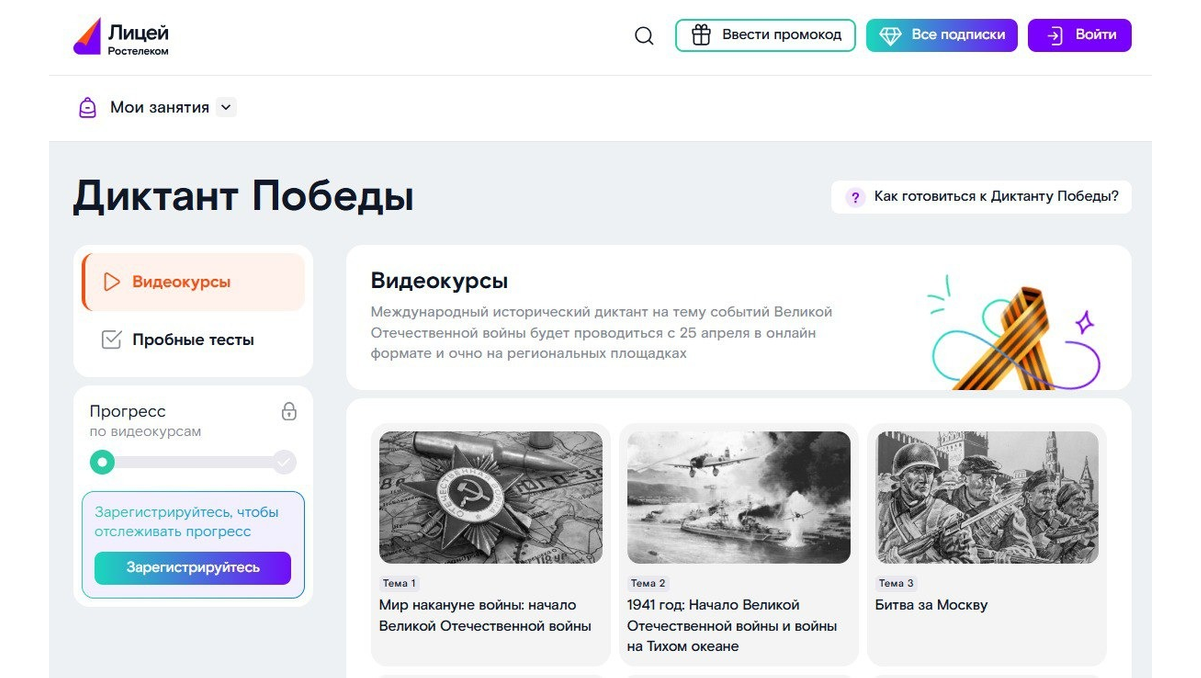
Task: Click the arrow icon inside Войти button
Action: coord(1053,34)
